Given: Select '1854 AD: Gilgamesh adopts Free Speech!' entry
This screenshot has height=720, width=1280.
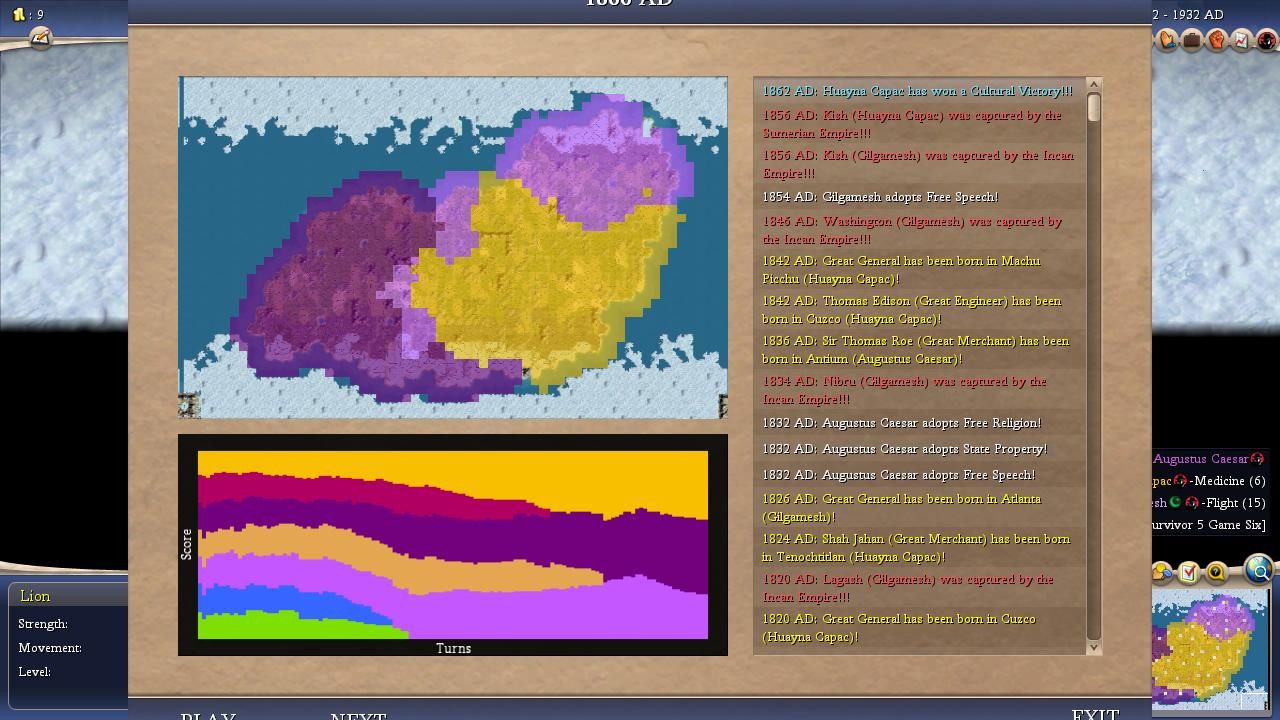Looking at the screenshot, I should click(919, 197).
